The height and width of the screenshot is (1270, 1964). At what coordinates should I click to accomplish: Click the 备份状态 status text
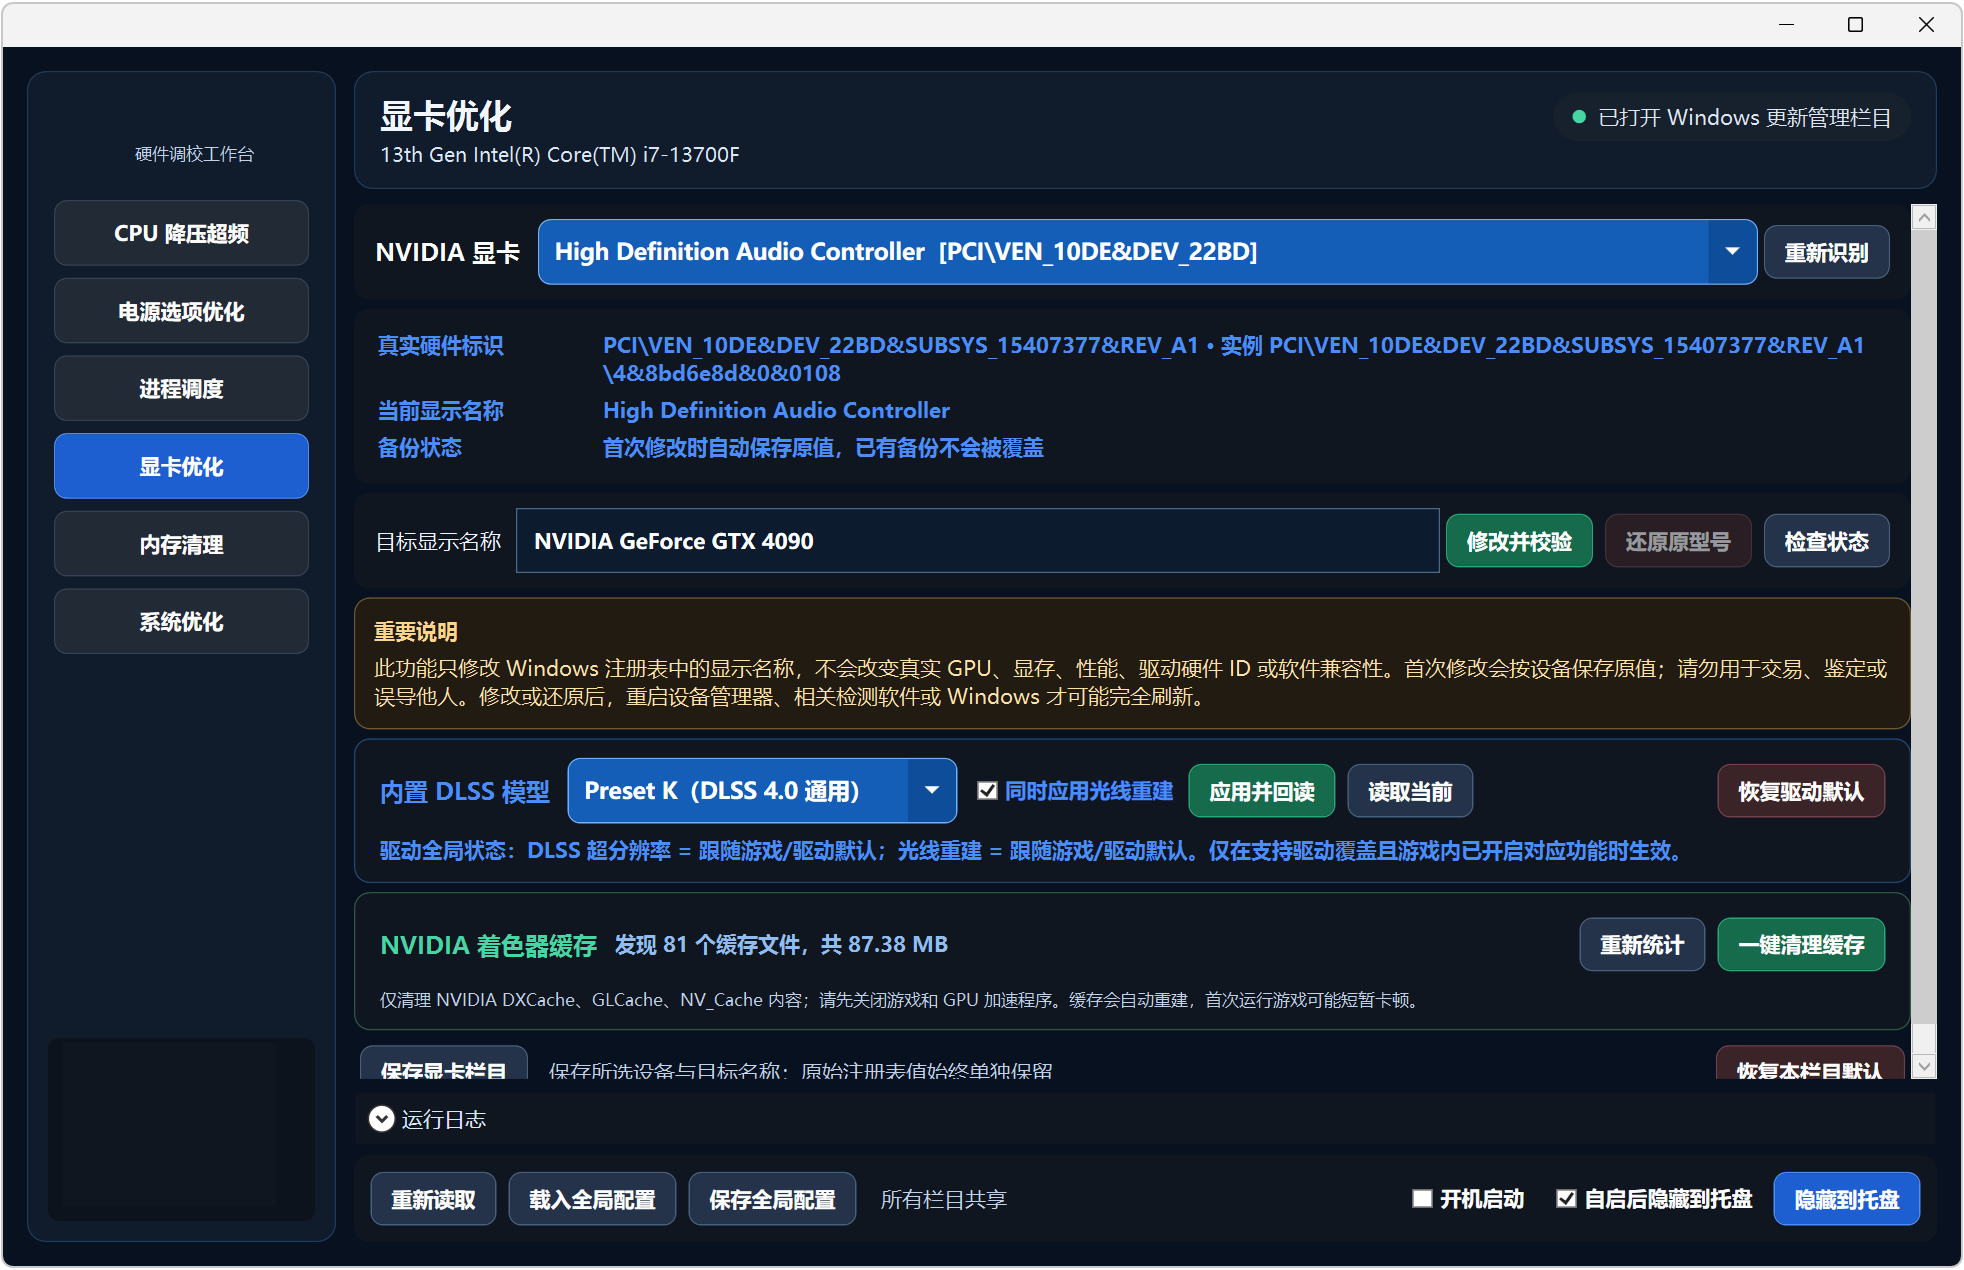coord(822,447)
